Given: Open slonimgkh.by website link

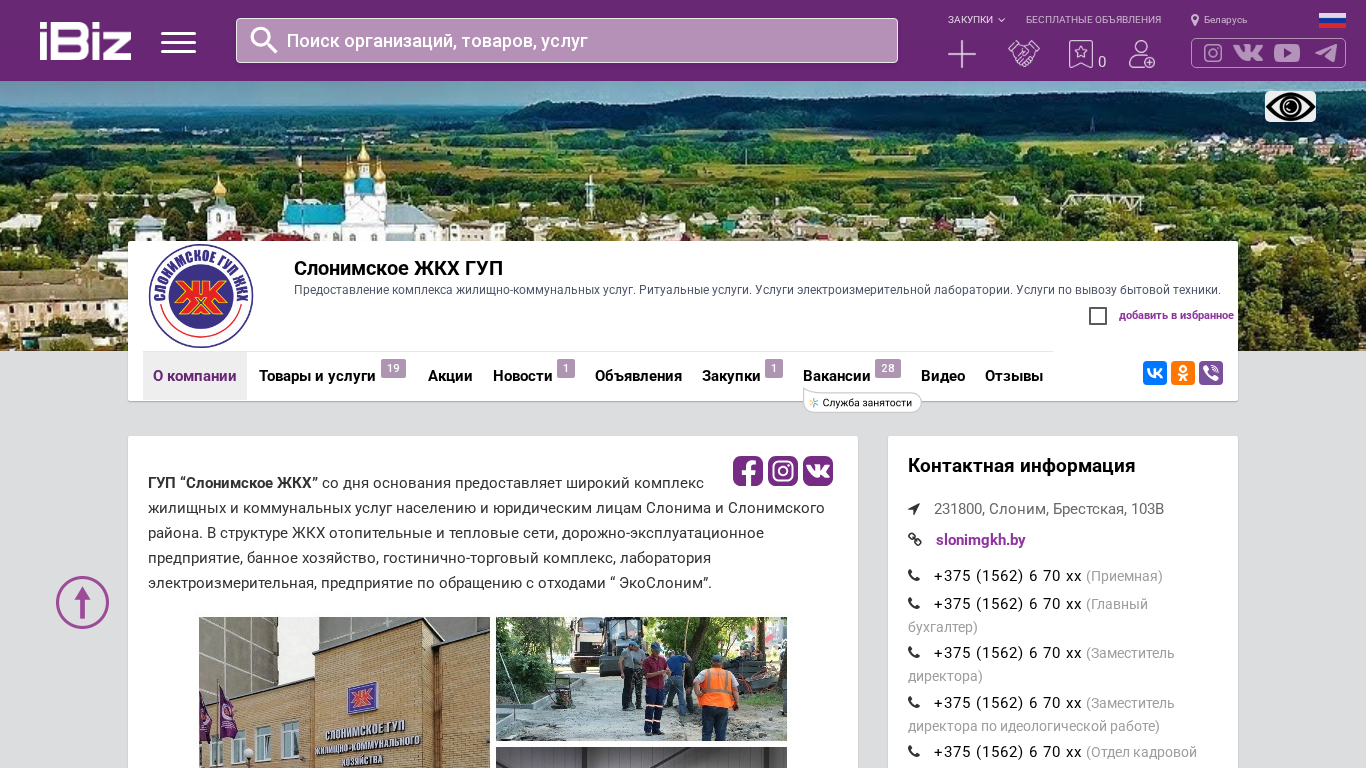Looking at the screenshot, I should coord(980,540).
